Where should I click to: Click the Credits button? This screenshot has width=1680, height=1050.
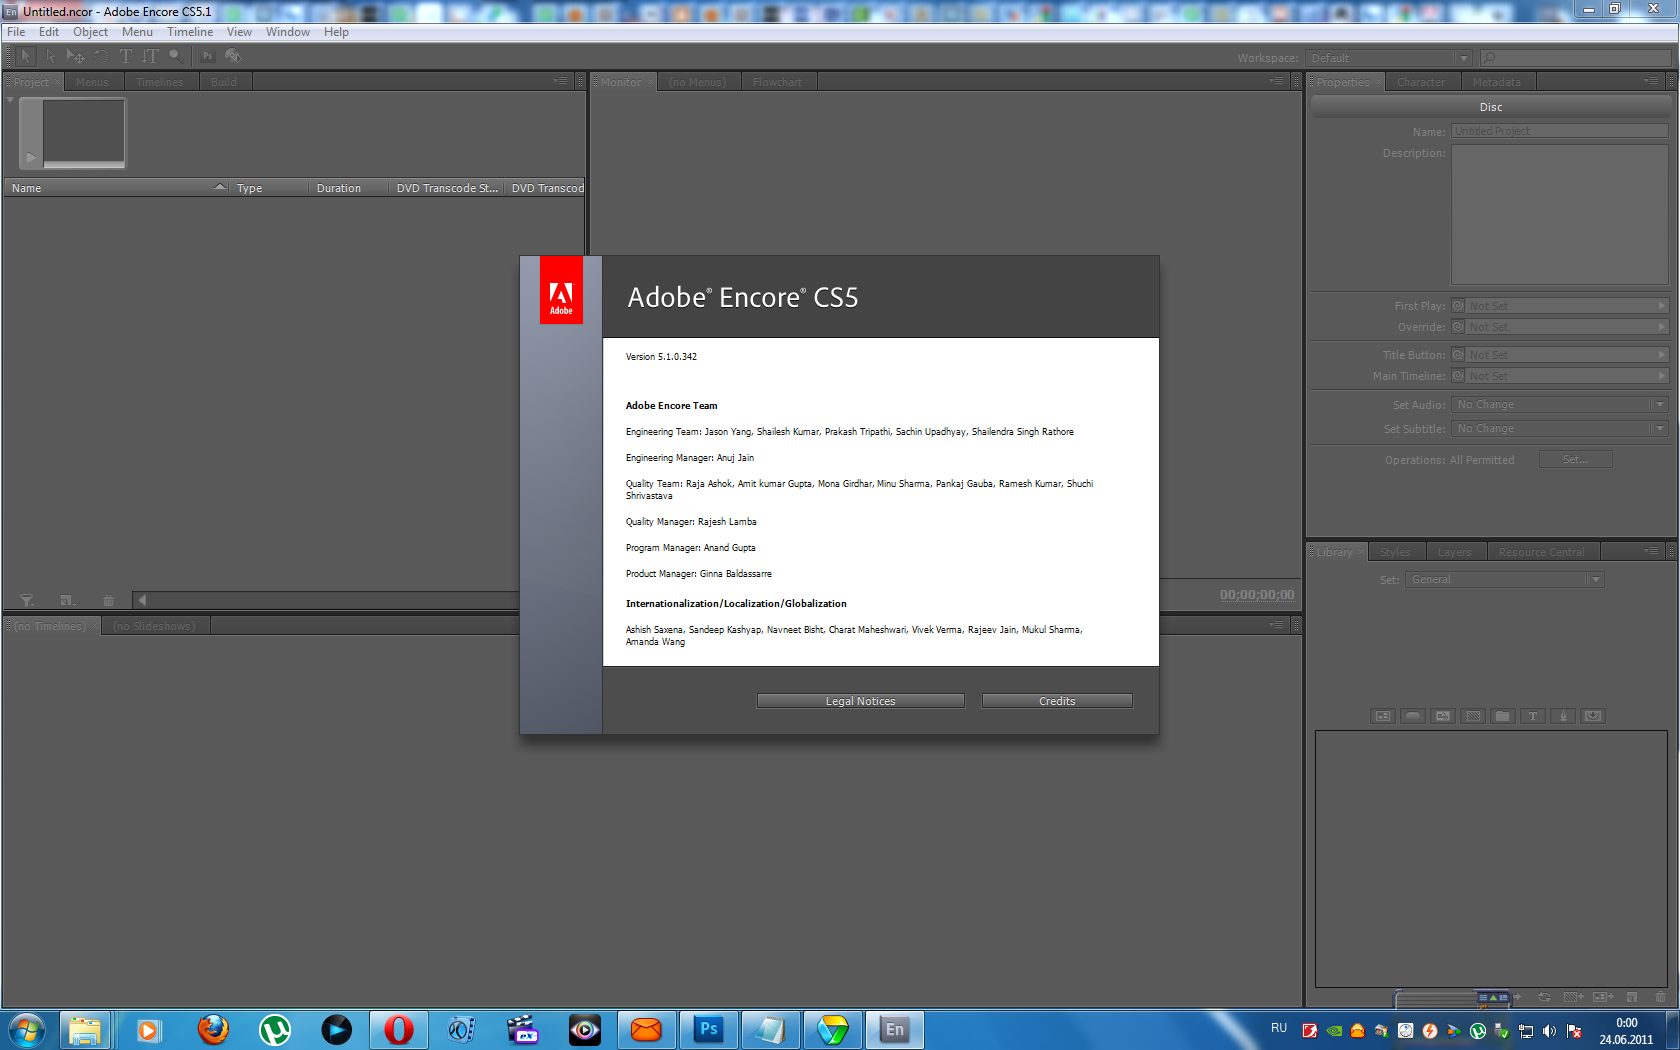click(x=1057, y=701)
